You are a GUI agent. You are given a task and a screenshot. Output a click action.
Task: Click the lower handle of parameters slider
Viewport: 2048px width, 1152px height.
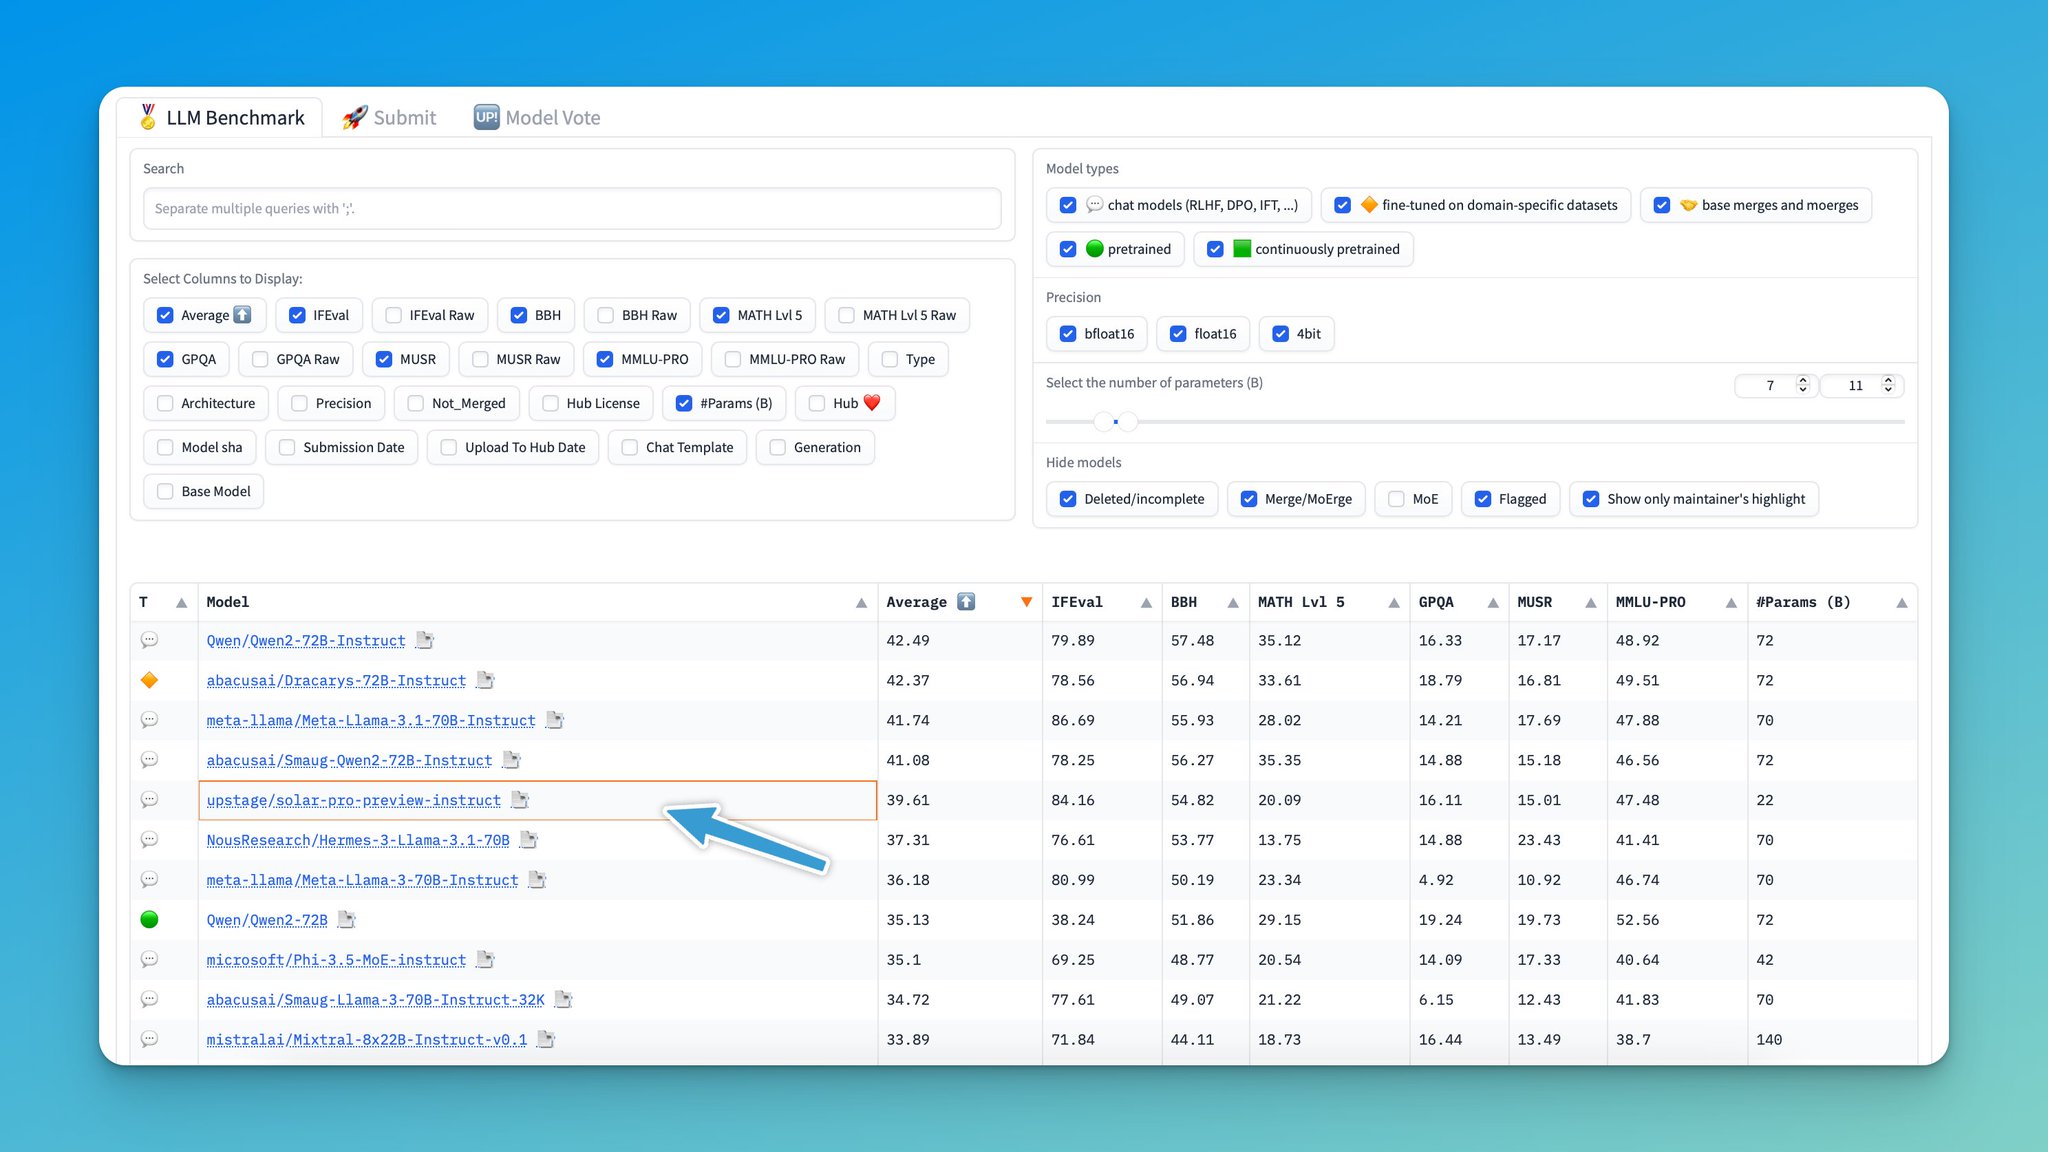[1104, 422]
